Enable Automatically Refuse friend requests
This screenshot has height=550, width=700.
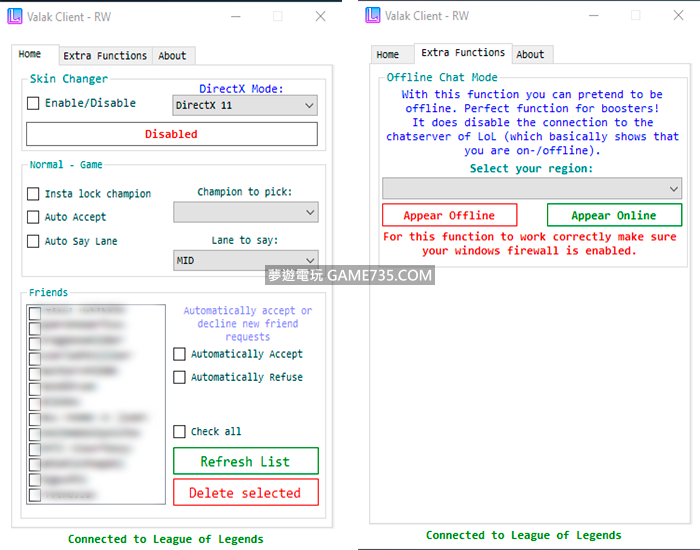coord(179,377)
